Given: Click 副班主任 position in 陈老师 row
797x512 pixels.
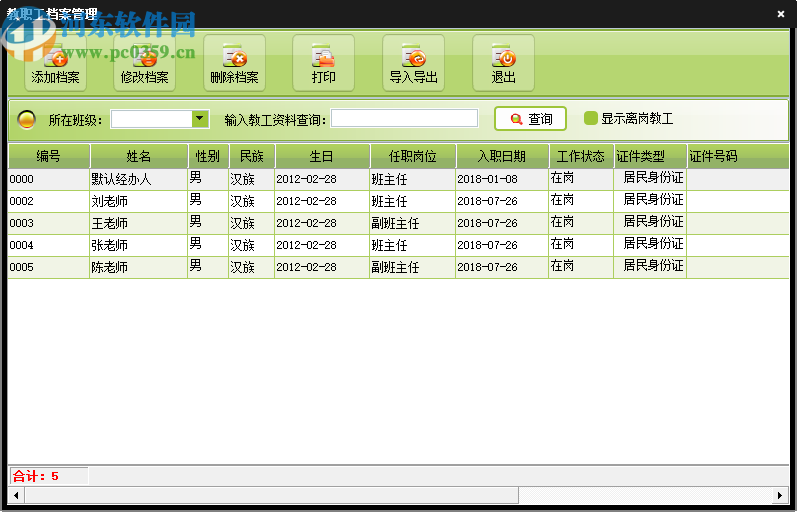Looking at the screenshot, I should (x=412, y=267).
